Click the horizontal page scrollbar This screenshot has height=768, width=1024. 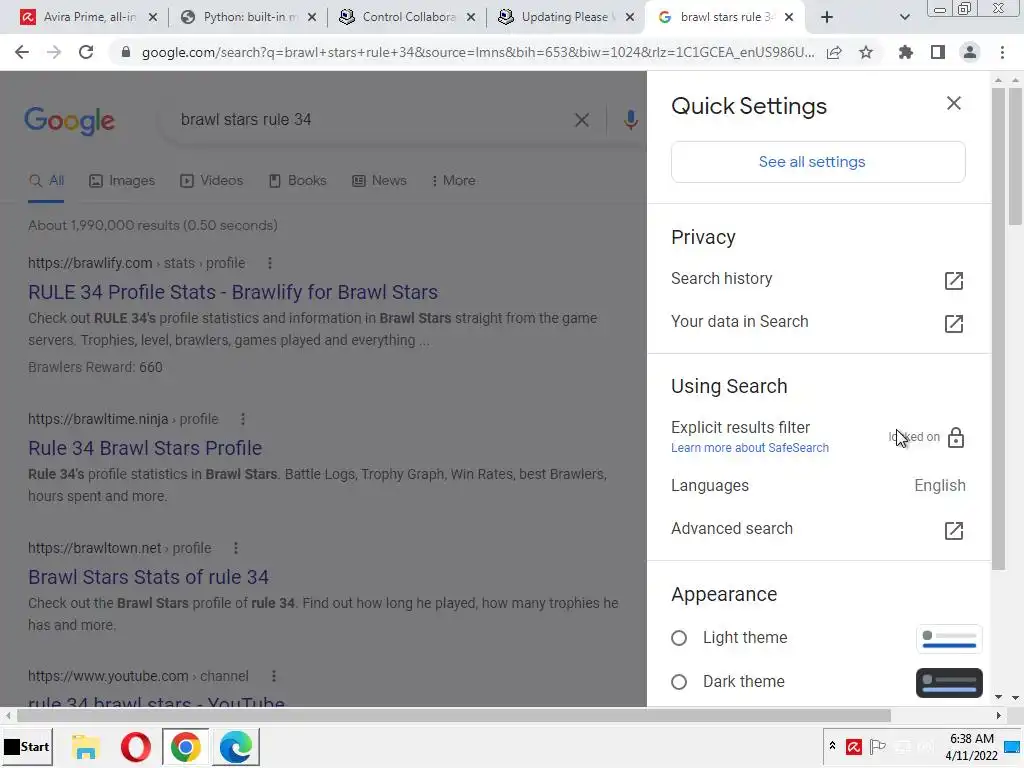[454, 716]
